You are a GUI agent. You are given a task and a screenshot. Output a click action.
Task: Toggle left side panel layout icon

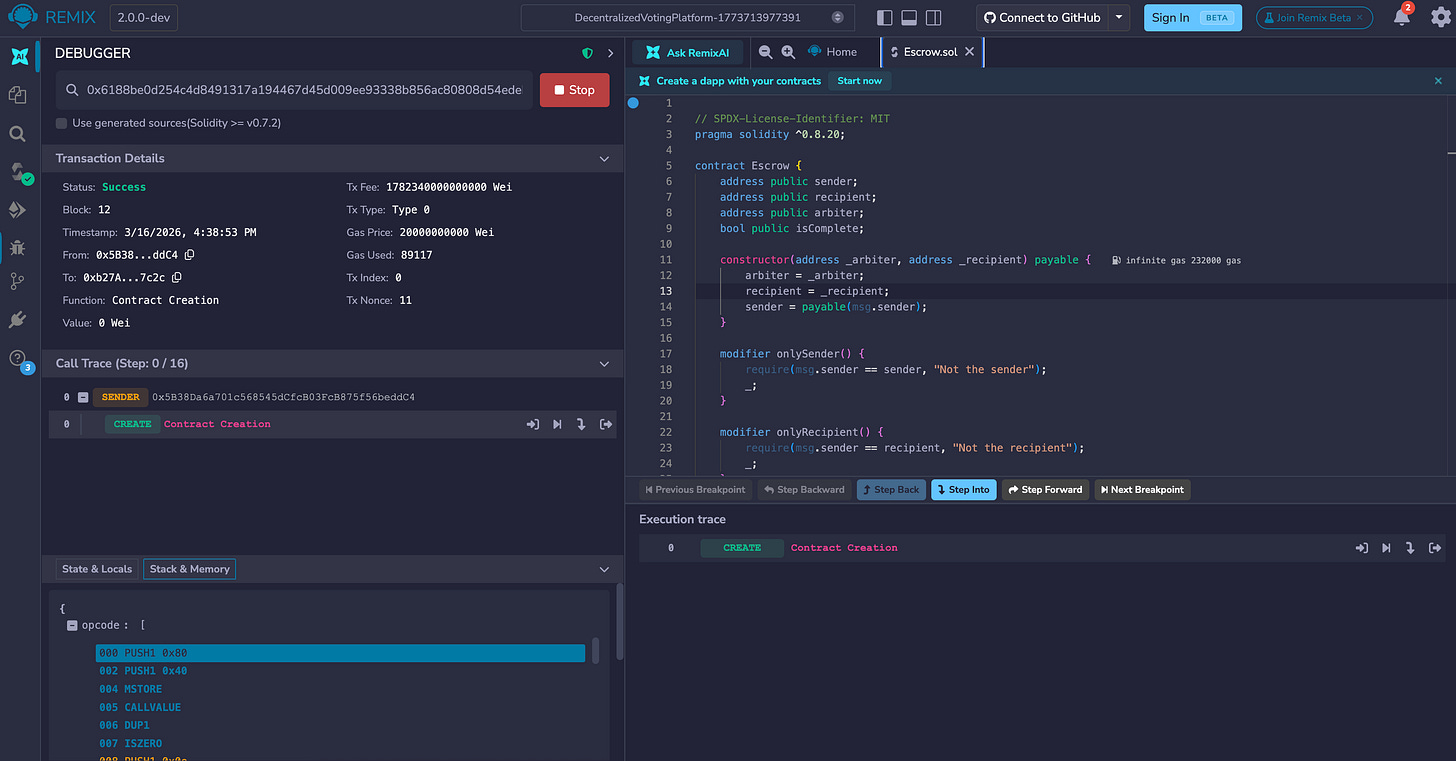pos(884,17)
